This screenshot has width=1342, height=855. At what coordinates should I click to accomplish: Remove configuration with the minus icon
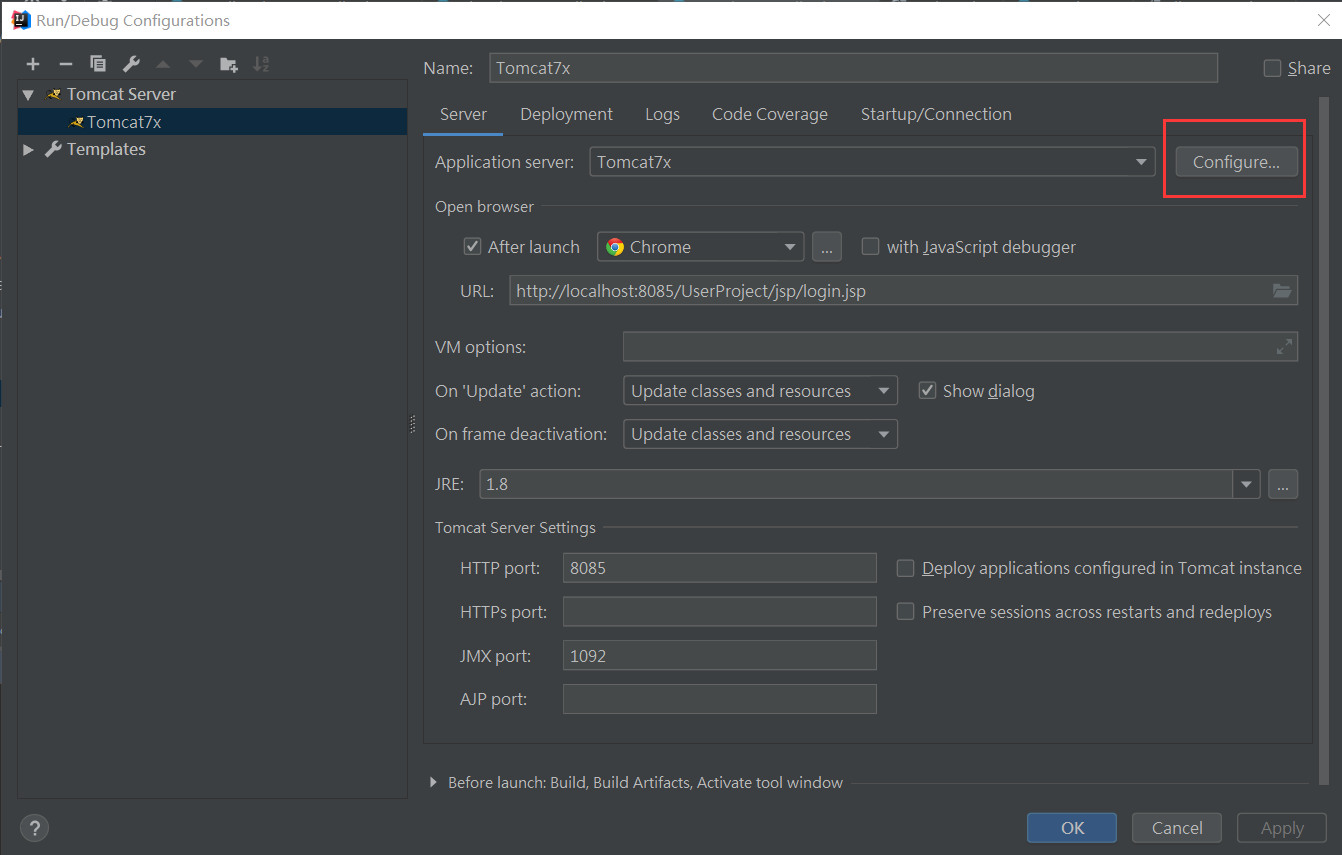tap(66, 64)
